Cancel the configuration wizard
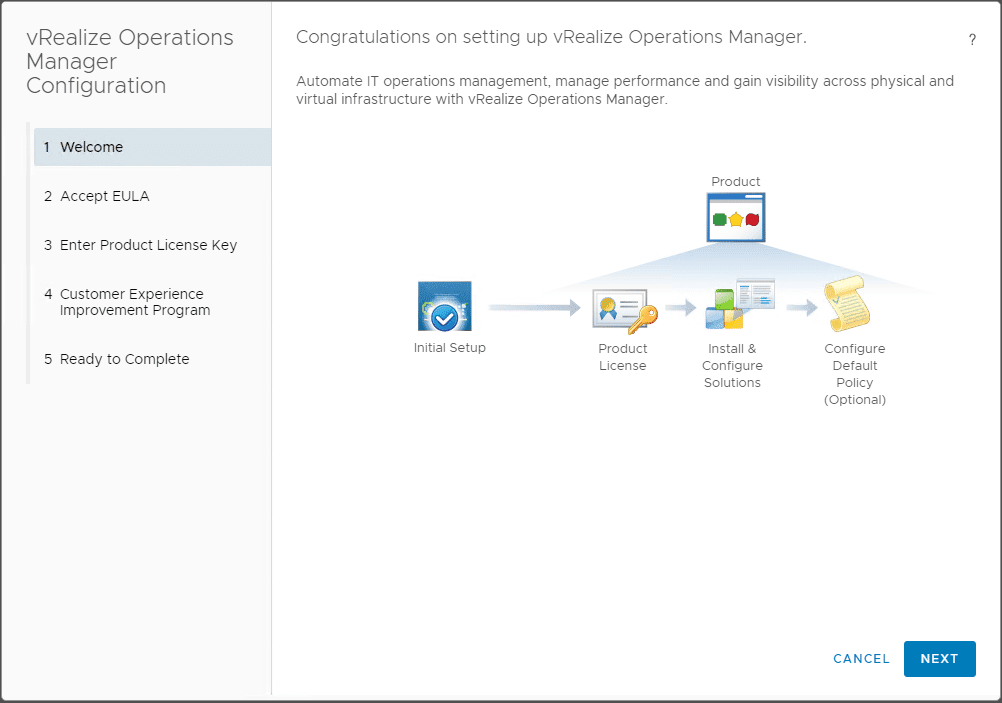 point(861,659)
